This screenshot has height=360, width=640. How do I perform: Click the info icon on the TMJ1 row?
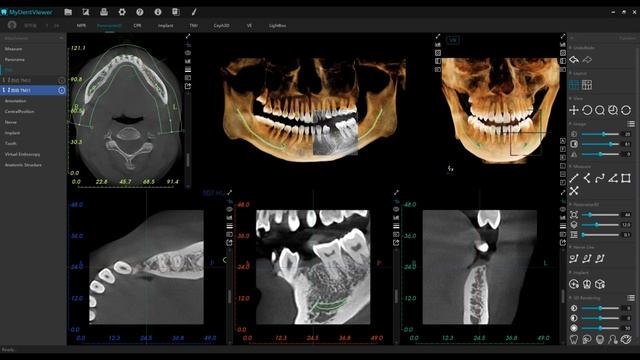pos(61,90)
